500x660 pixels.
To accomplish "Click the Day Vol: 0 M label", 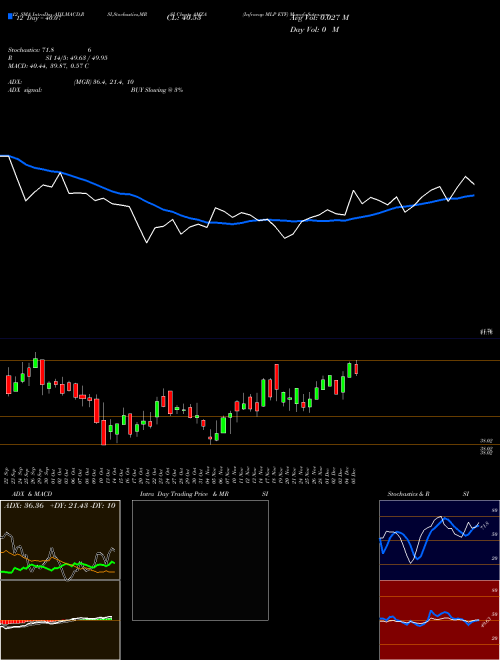I will click(314, 30).
